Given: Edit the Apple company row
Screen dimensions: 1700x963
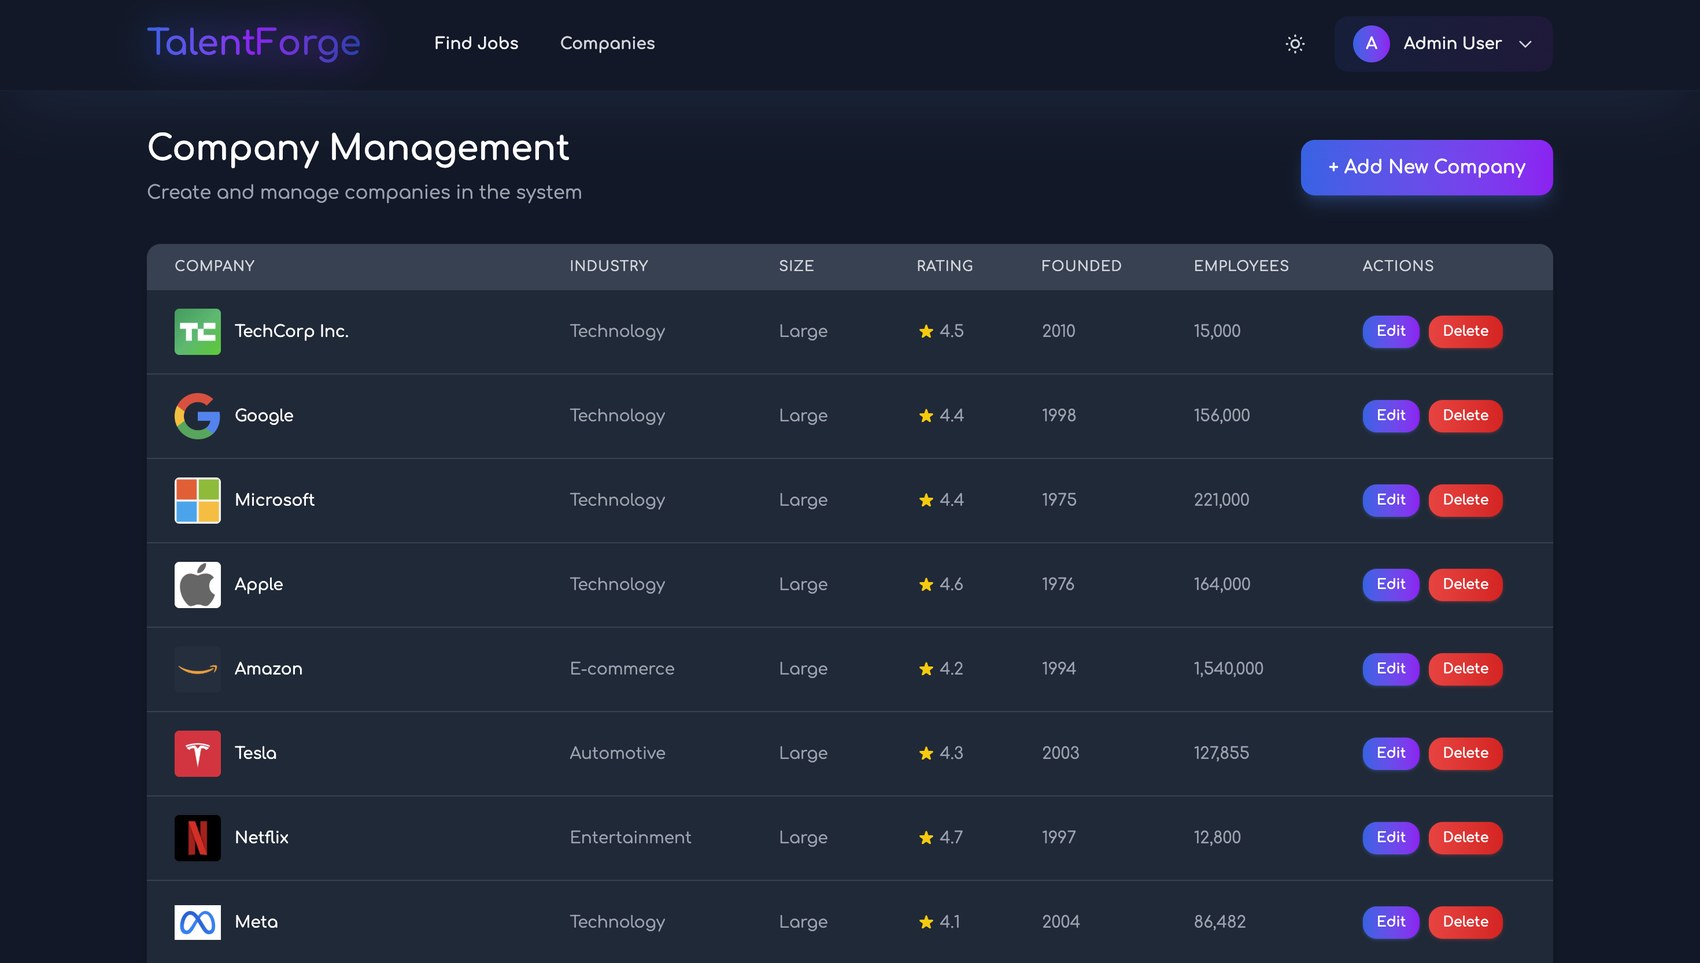Looking at the screenshot, I should tap(1391, 584).
